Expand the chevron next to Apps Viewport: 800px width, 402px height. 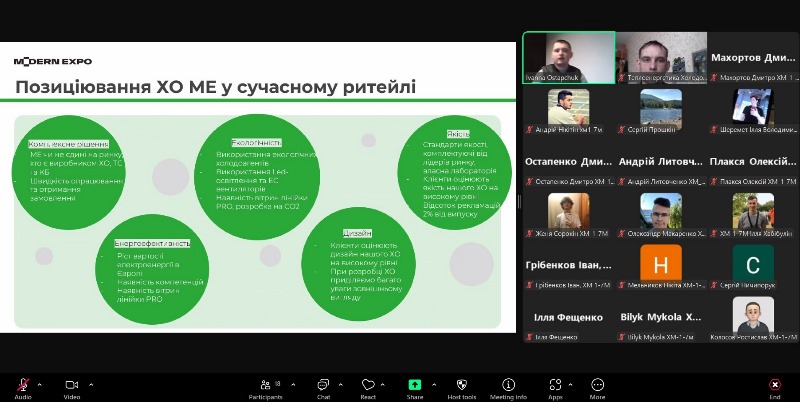pyautogui.click(x=570, y=385)
